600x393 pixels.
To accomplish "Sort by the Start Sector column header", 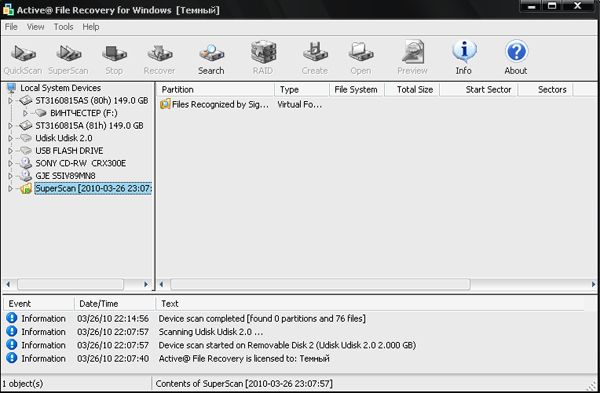I will 479,90.
